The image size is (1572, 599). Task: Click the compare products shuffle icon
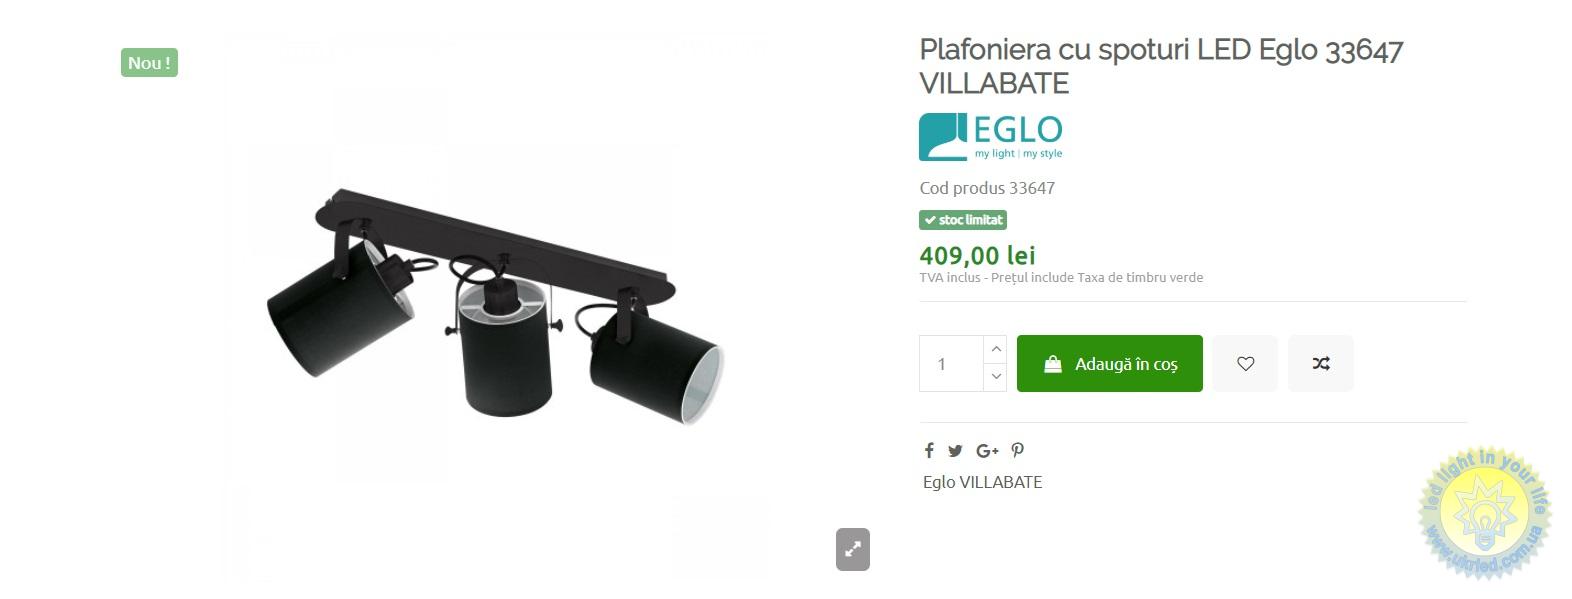pyautogui.click(x=1321, y=364)
